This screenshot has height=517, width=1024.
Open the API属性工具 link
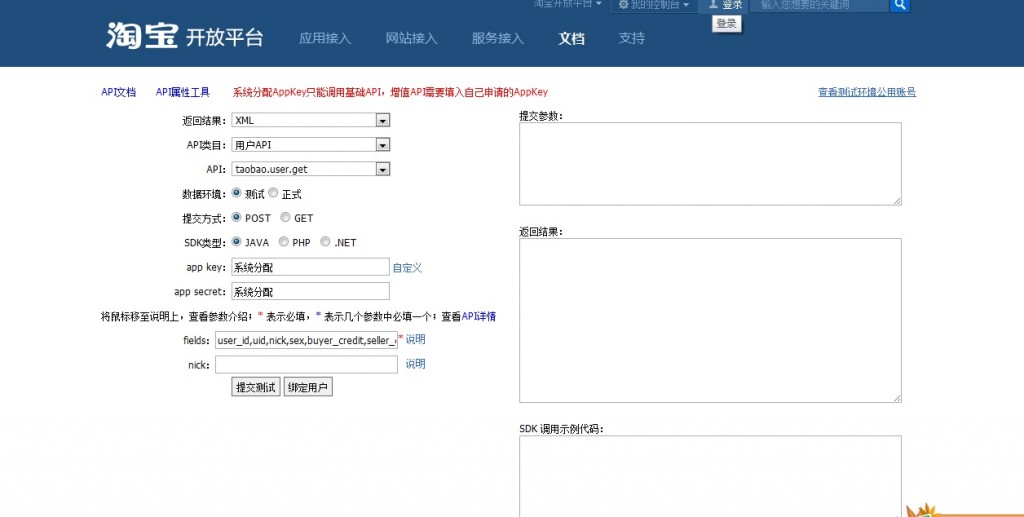point(183,92)
